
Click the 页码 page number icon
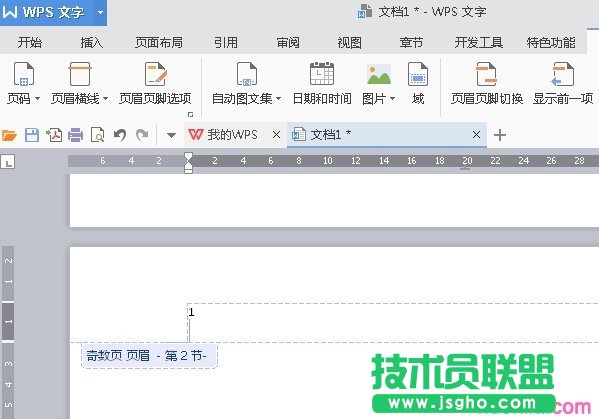tap(24, 74)
